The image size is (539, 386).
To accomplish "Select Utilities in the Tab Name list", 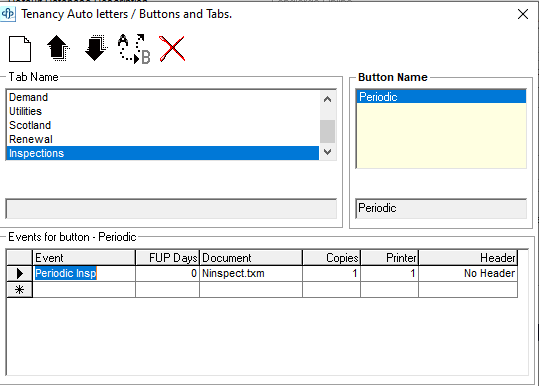I will (163, 111).
